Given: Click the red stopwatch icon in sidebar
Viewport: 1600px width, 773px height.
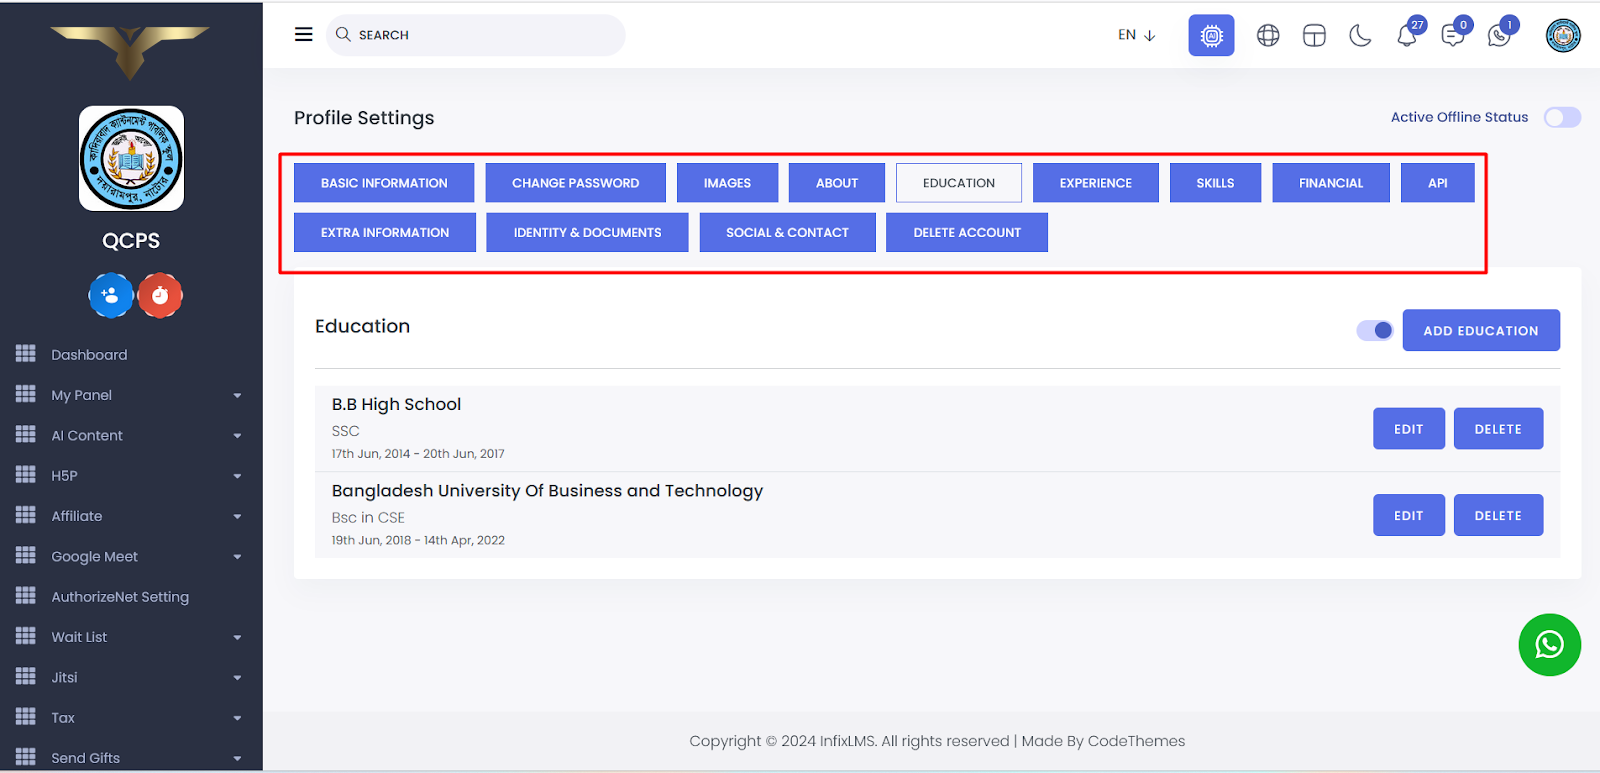Looking at the screenshot, I should tap(160, 296).
